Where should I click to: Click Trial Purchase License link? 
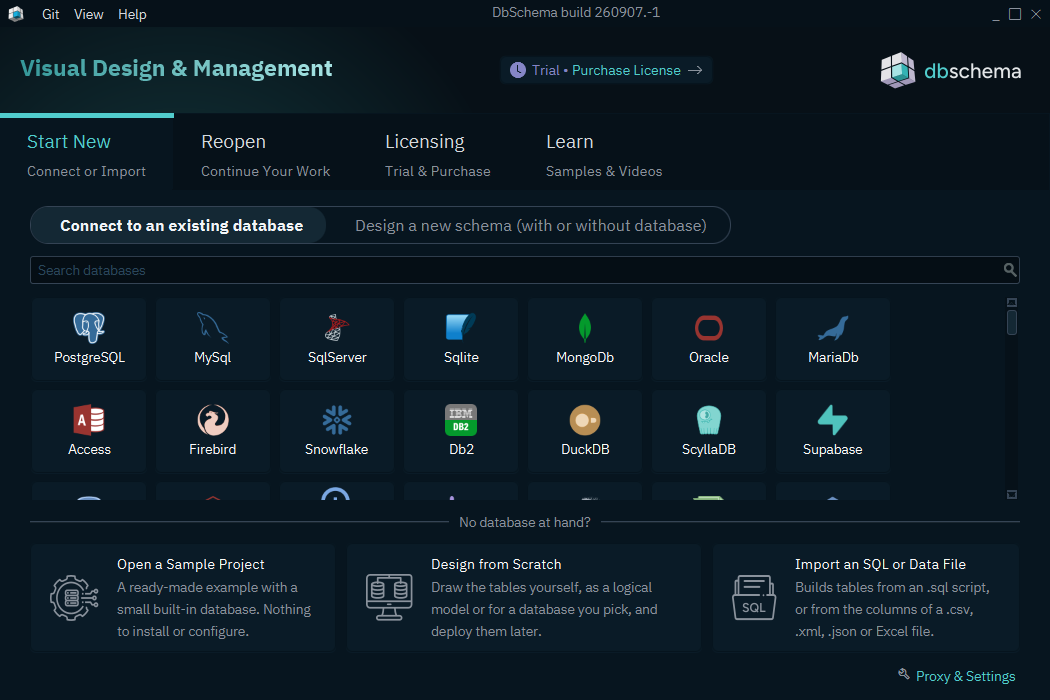pos(606,70)
